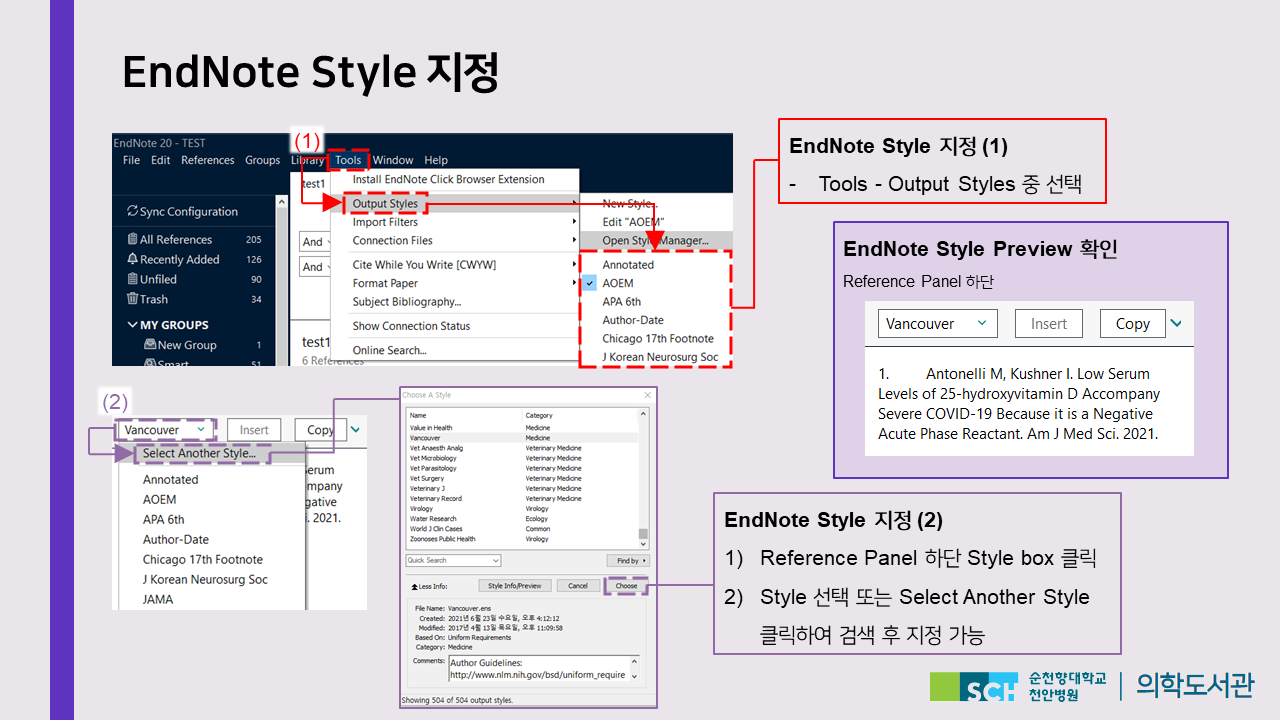This screenshot has height=720, width=1280.
Task: Open the Window menu
Action: click(x=393, y=160)
